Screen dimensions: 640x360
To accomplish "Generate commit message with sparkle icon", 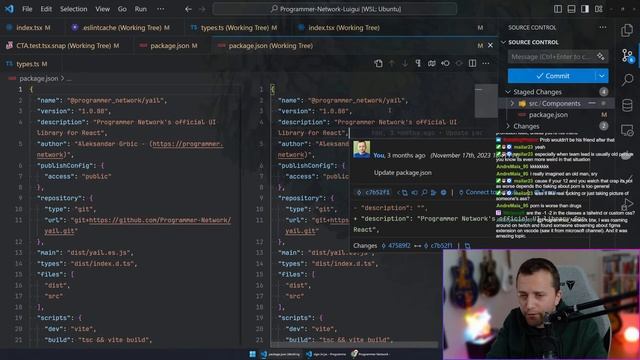I will point(600,56).
